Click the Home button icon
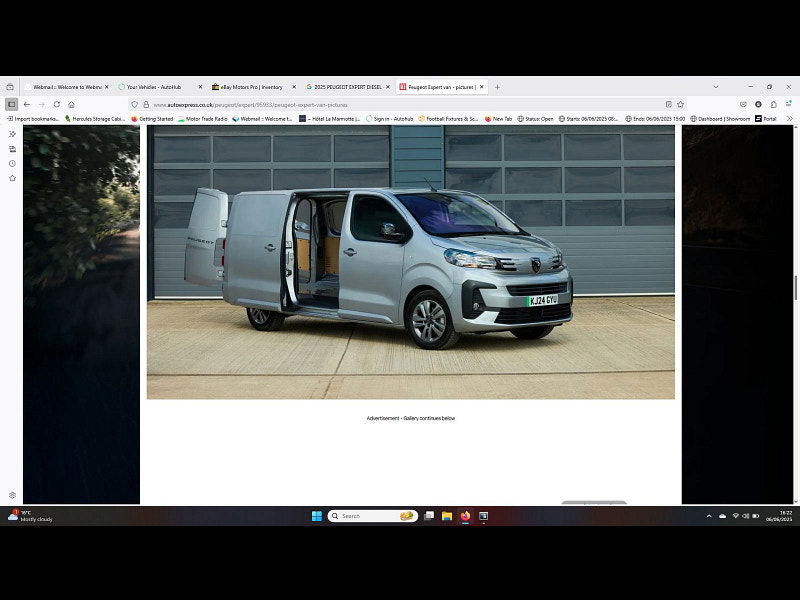 pos(70,104)
